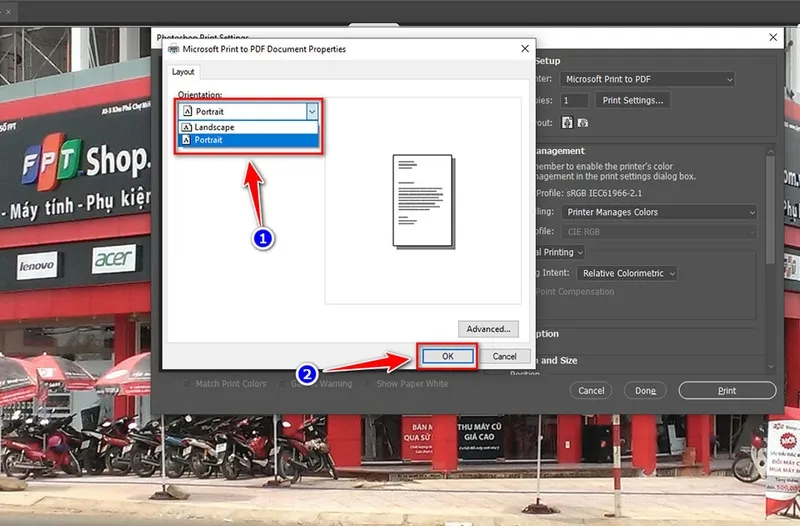Click OK in Document Properties dialog
The image size is (800, 526).
pyautogui.click(x=447, y=356)
